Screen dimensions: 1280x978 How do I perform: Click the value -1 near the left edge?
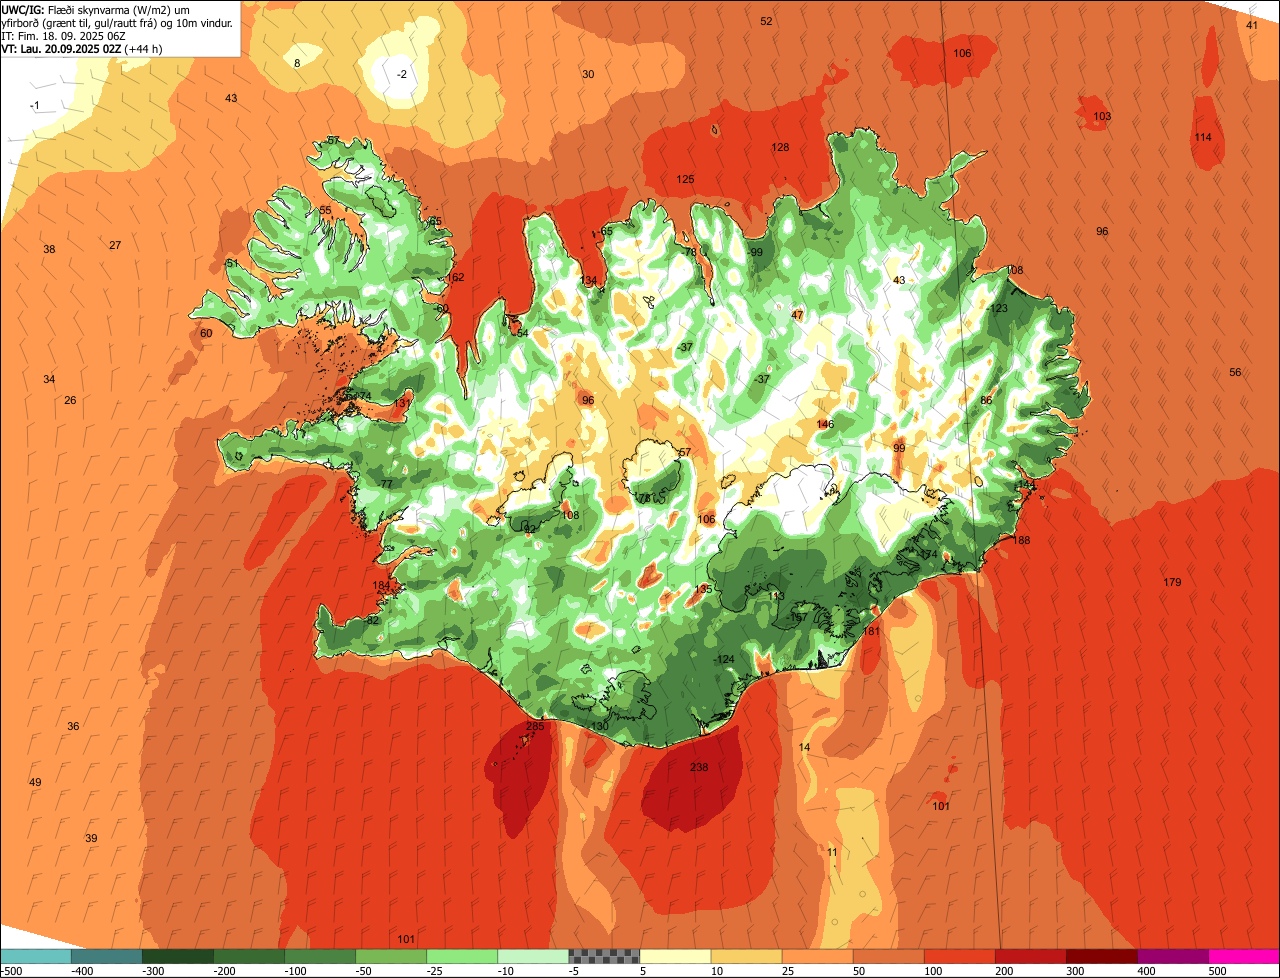[x=35, y=105]
